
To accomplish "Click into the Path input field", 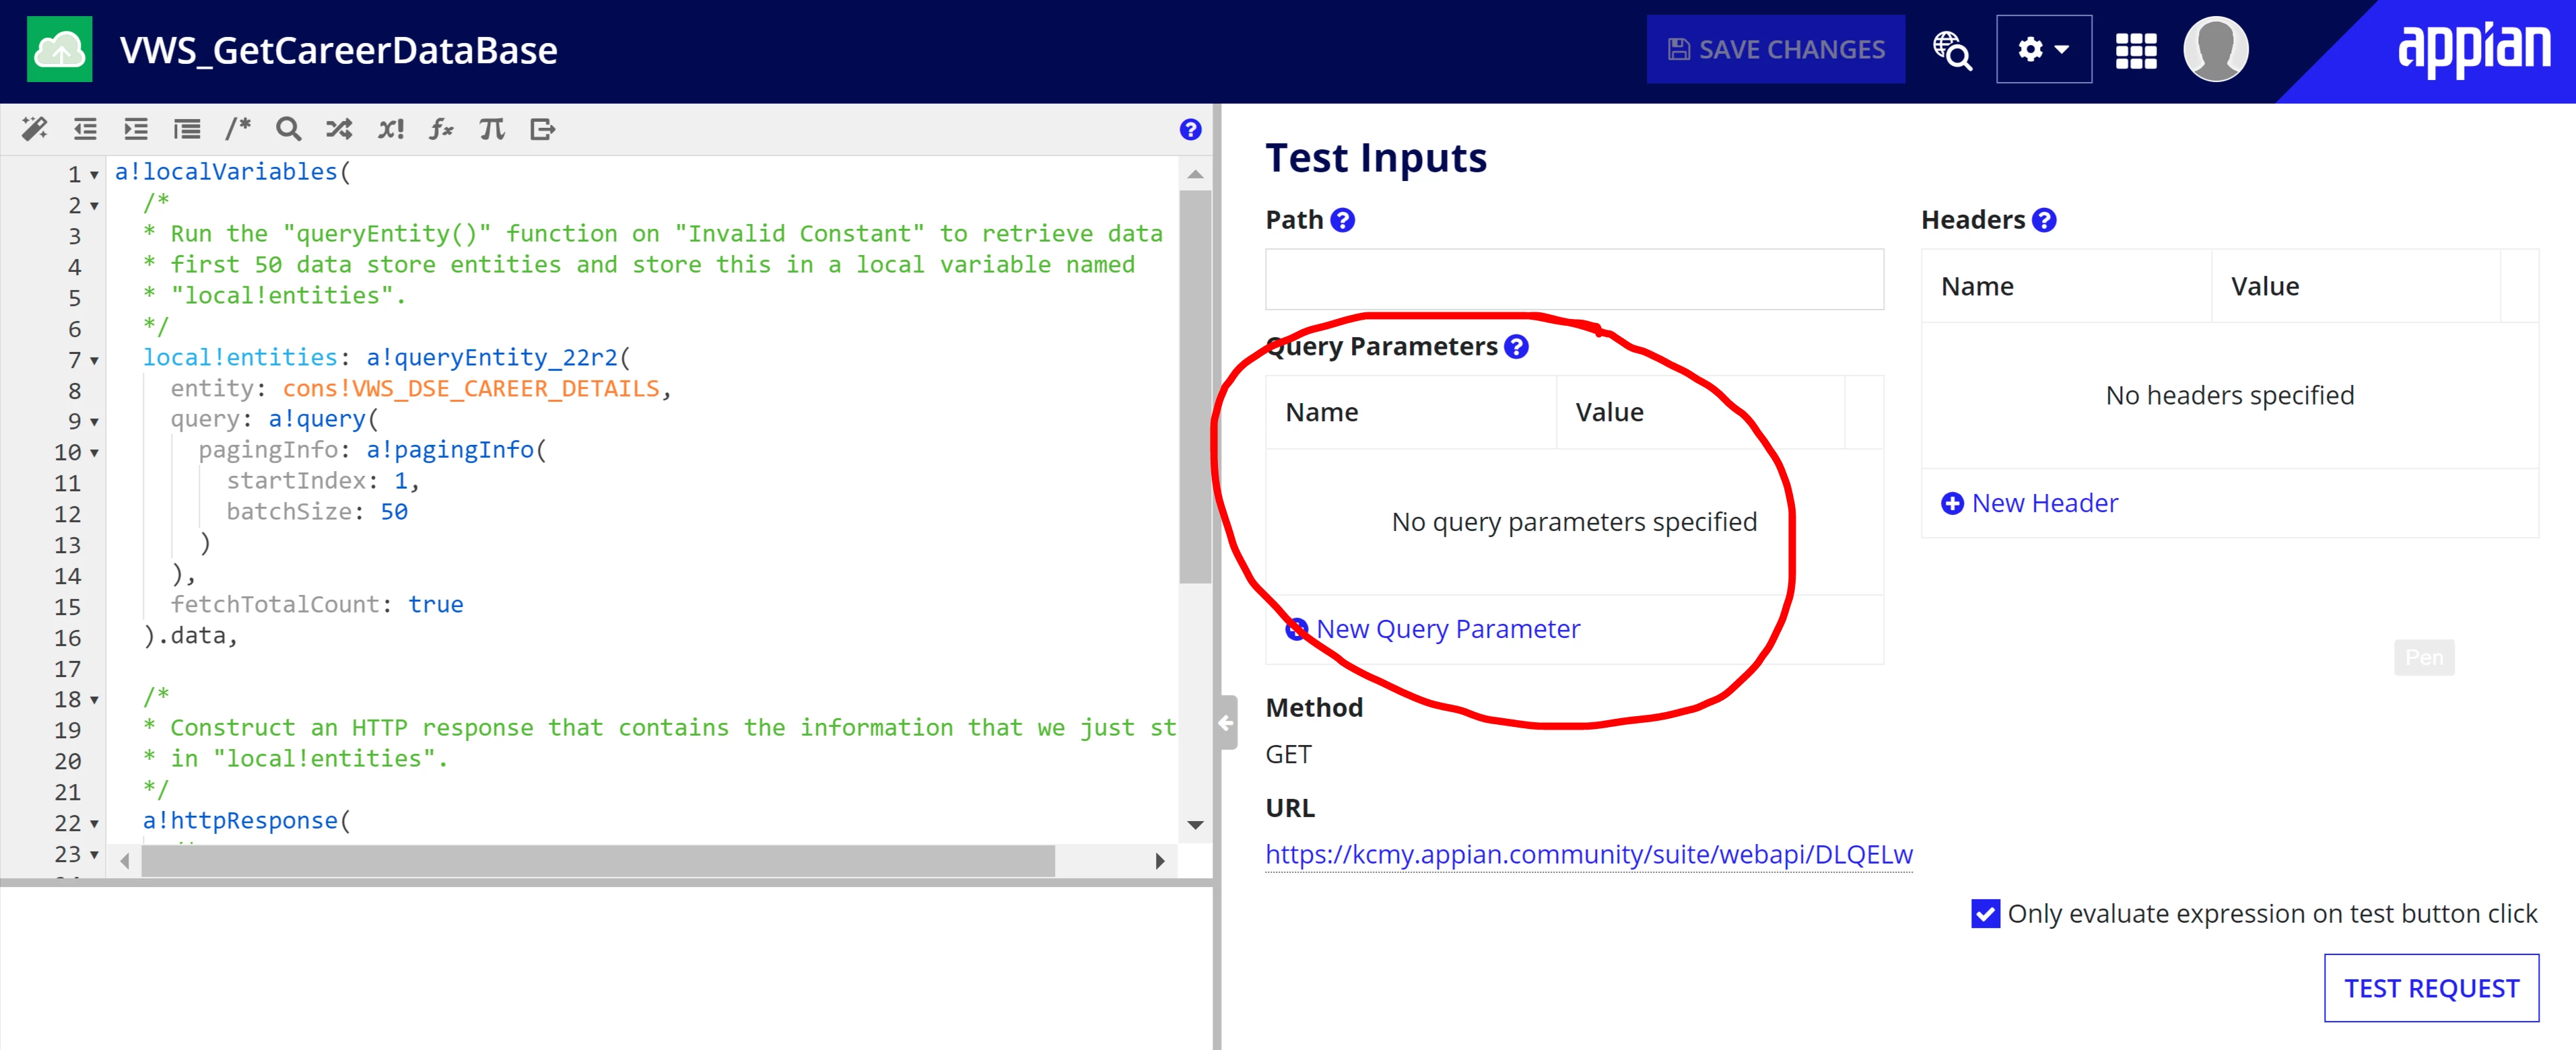I will click(1574, 279).
